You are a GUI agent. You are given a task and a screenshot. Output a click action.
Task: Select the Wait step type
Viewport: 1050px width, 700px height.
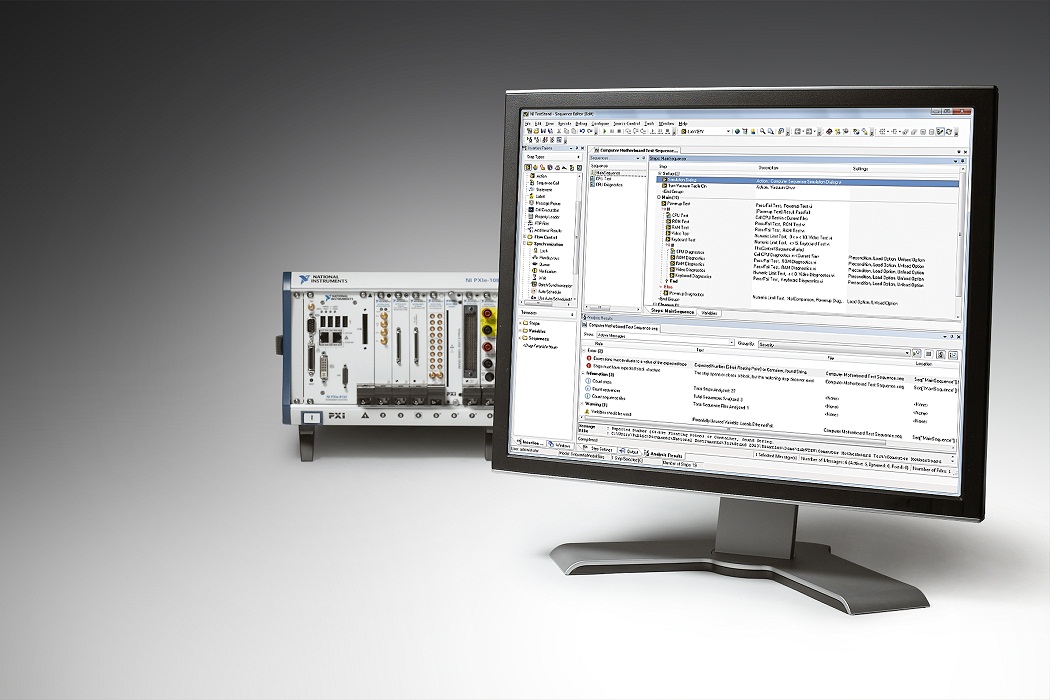pos(542,277)
